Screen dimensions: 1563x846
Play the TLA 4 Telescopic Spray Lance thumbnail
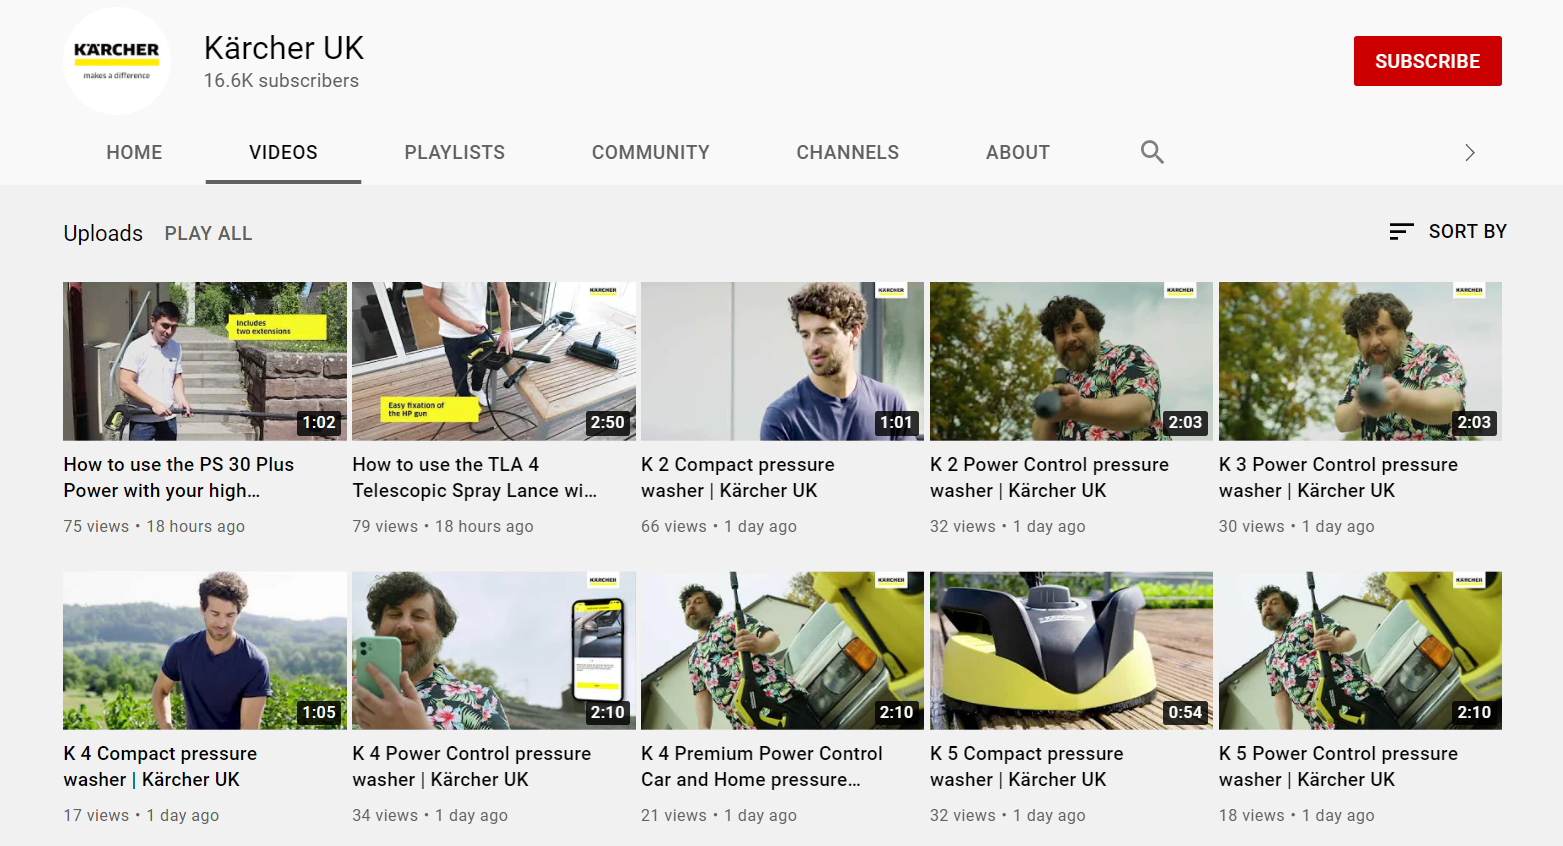[493, 361]
